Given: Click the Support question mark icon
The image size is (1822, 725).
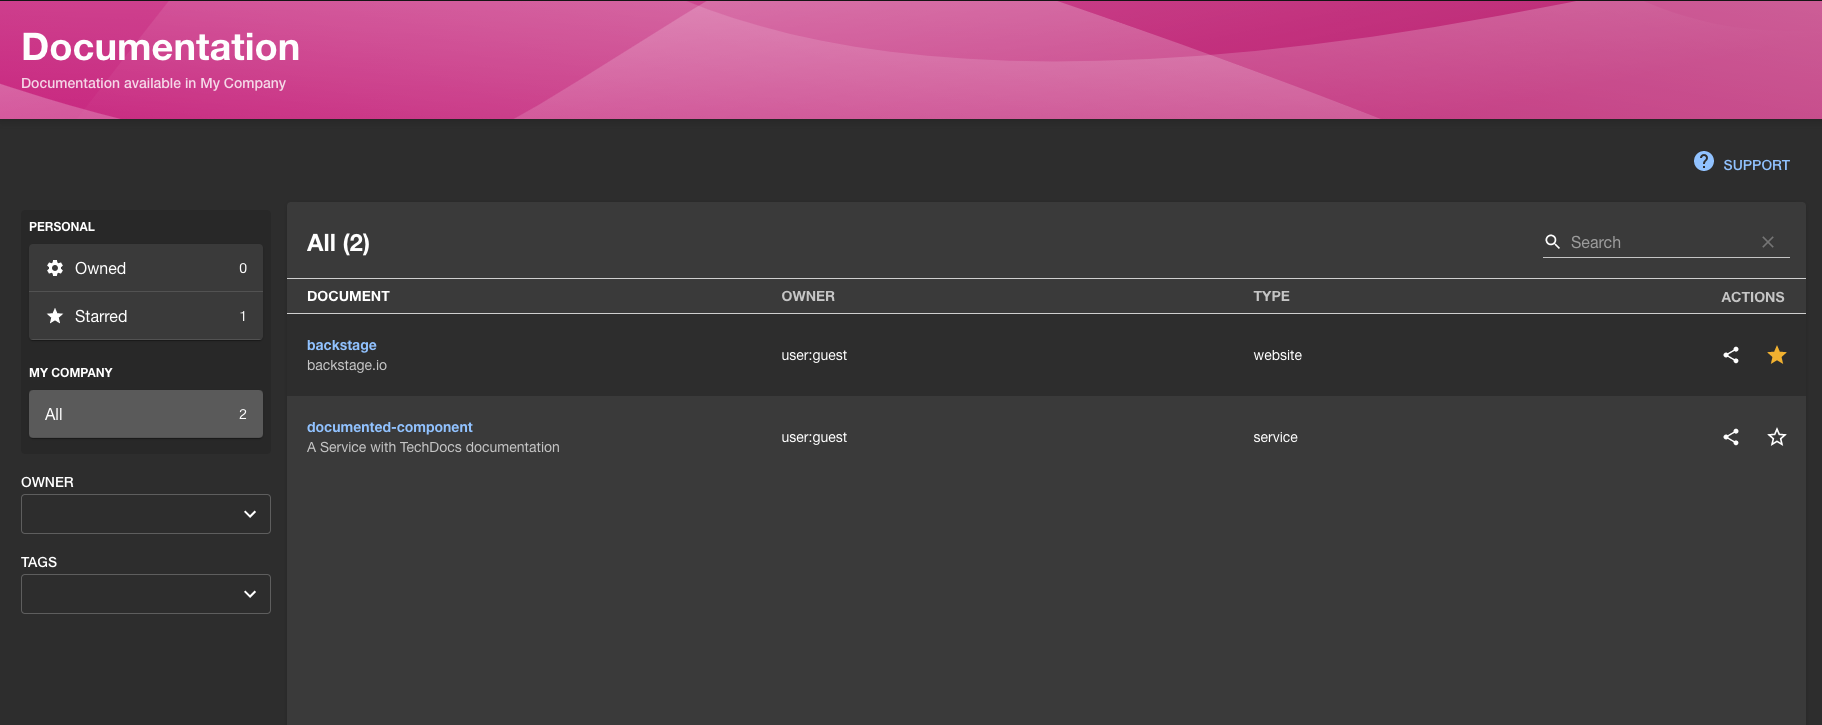Looking at the screenshot, I should coord(1703,162).
